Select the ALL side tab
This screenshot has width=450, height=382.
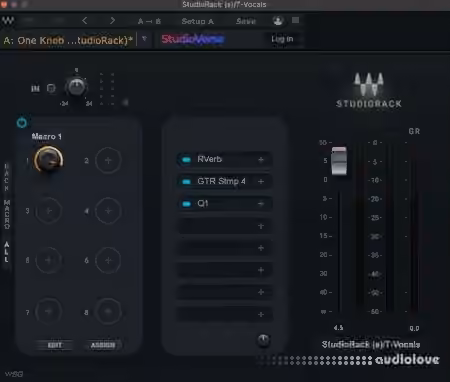pos(7,252)
